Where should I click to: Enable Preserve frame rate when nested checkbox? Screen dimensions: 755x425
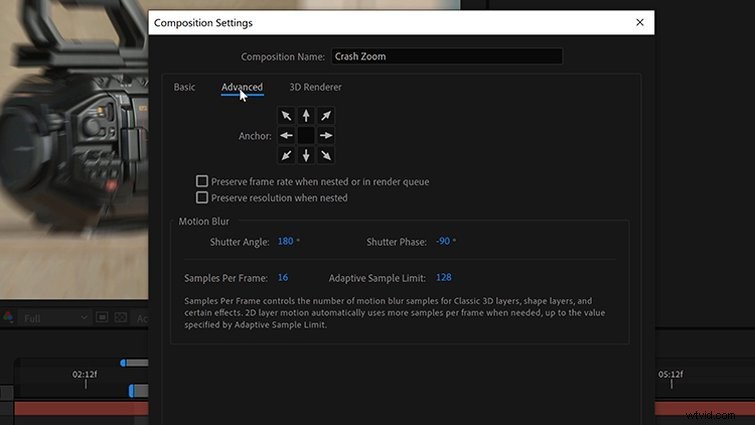coord(202,182)
